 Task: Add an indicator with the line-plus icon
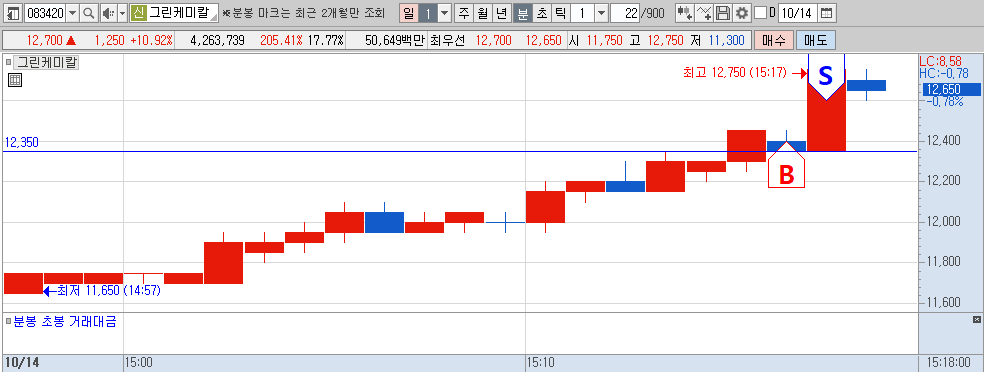point(704,13)
